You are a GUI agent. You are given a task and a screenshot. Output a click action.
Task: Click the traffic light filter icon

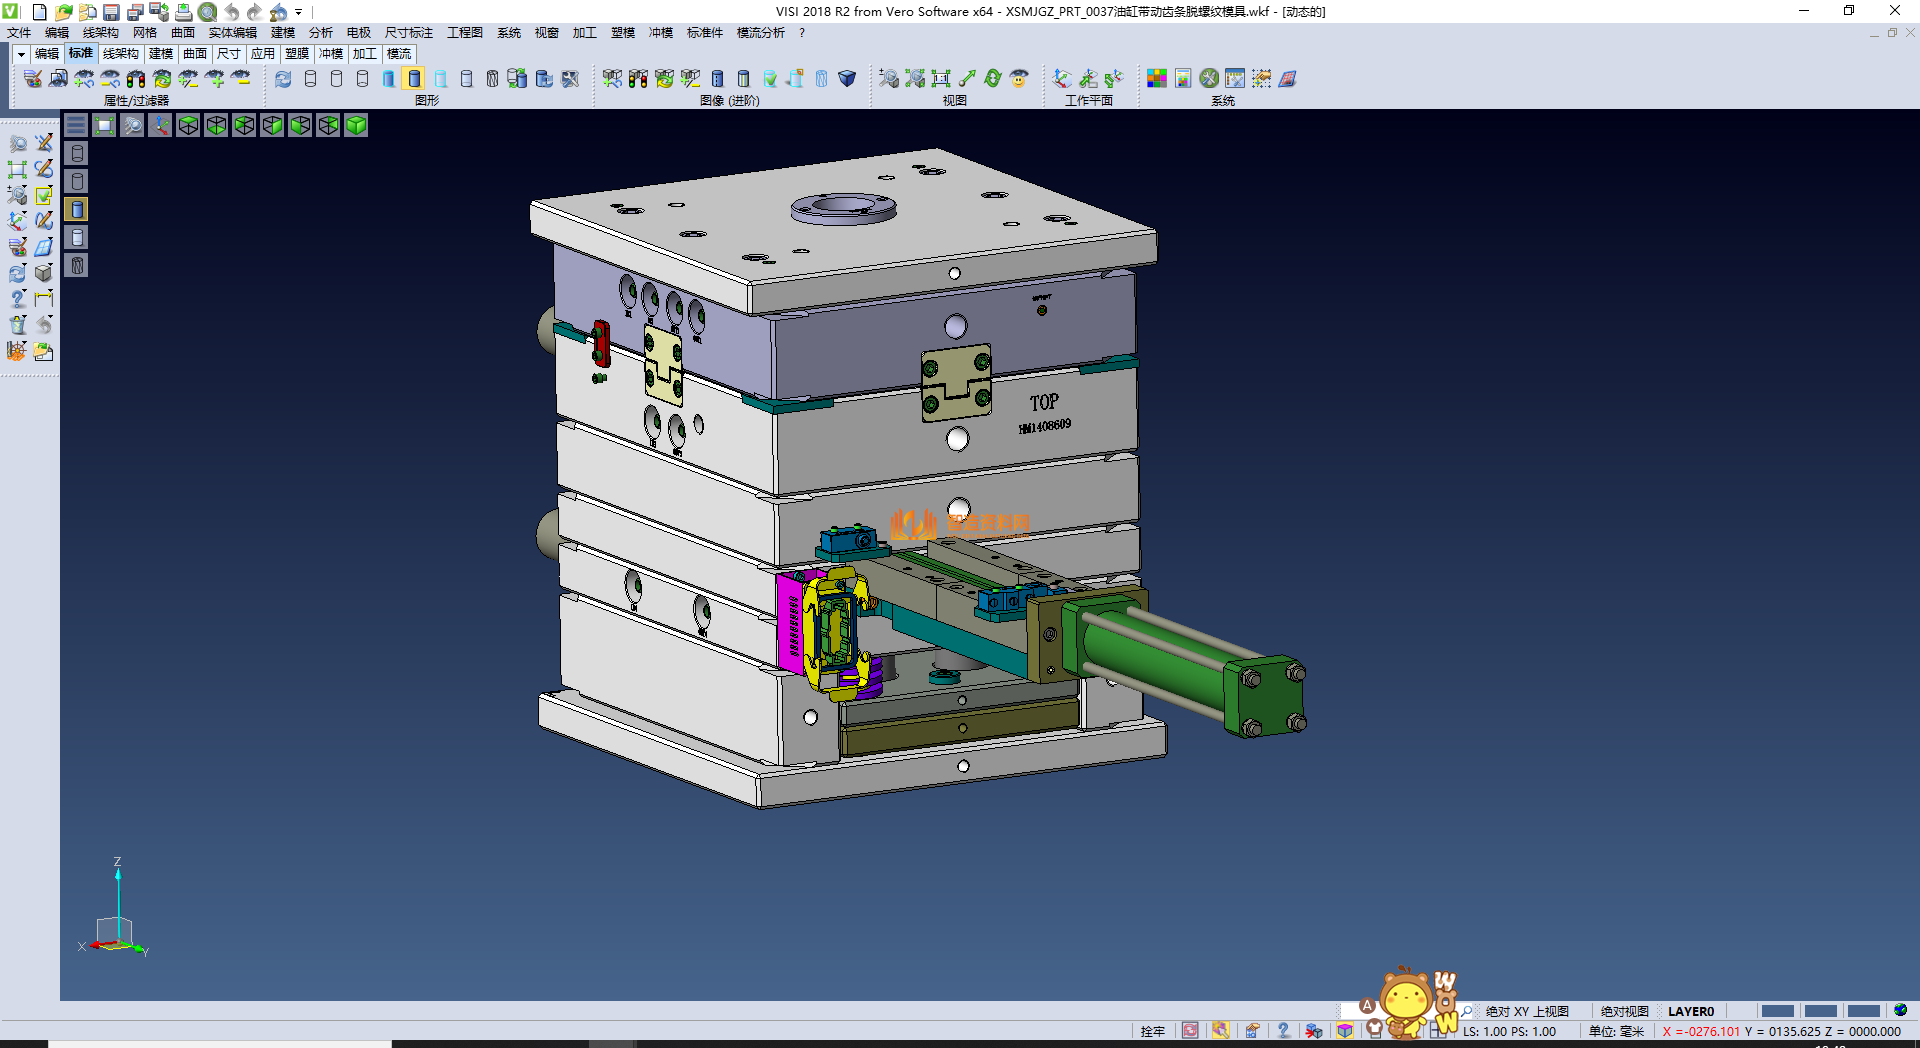coord(137,79)
